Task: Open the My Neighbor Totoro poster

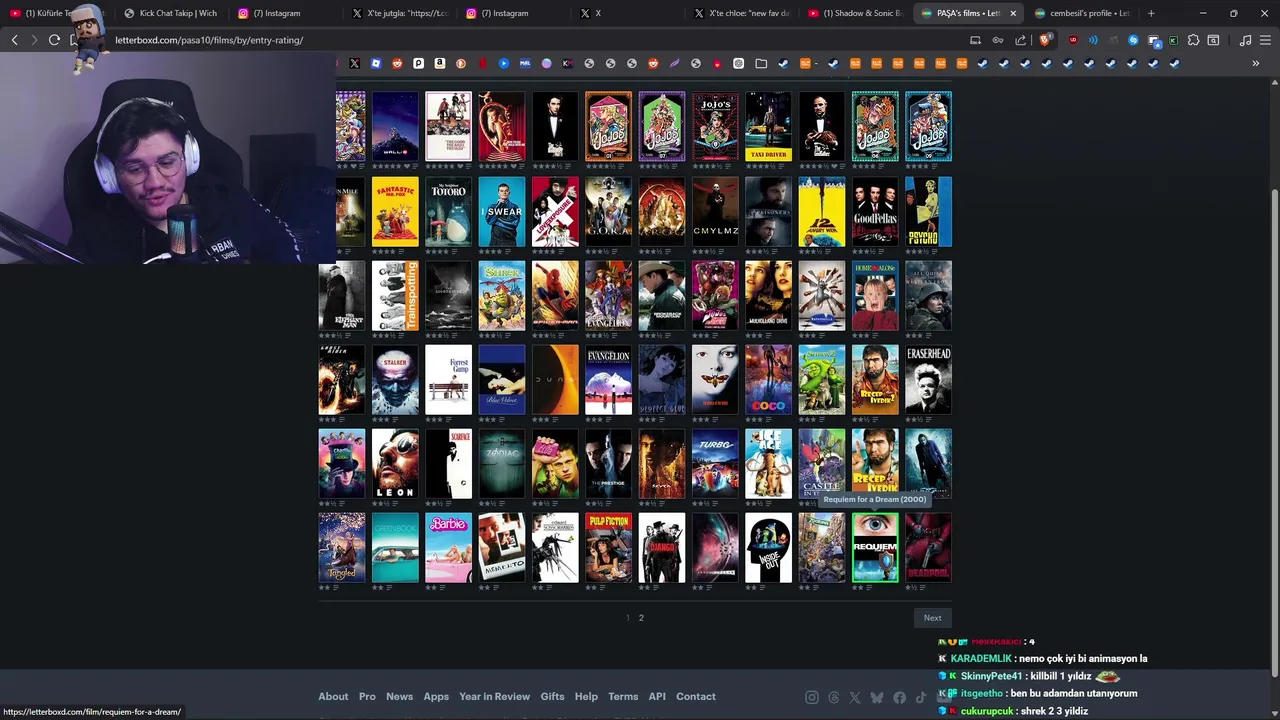Action: [x=448, y=211]
